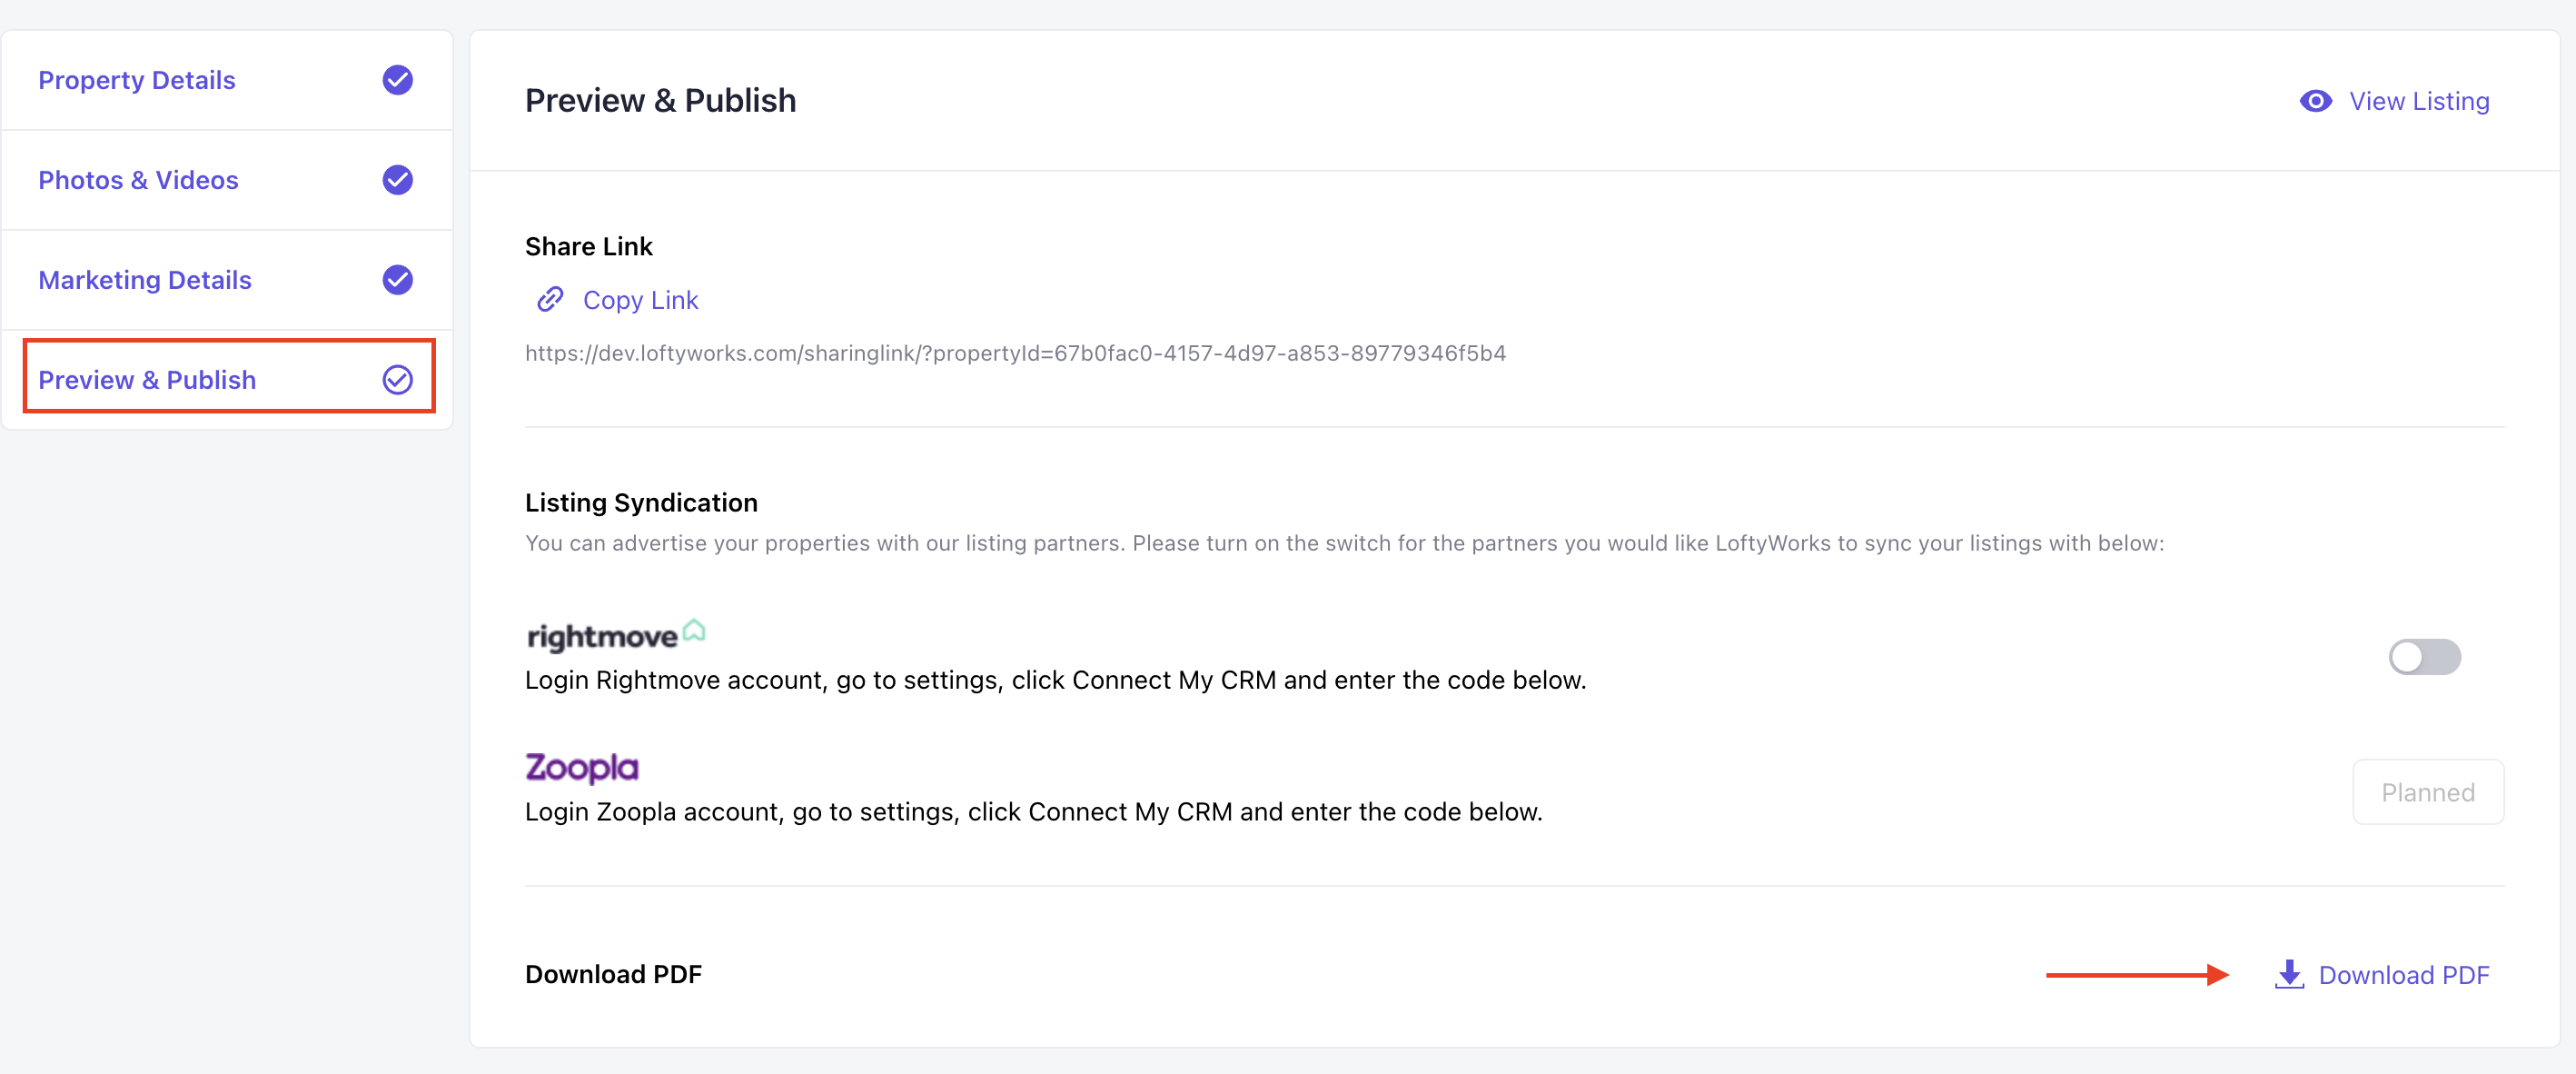This screenshot has height=1074, width=2576.
Task: Click the download arrow icon
Action: [2289, 975]
